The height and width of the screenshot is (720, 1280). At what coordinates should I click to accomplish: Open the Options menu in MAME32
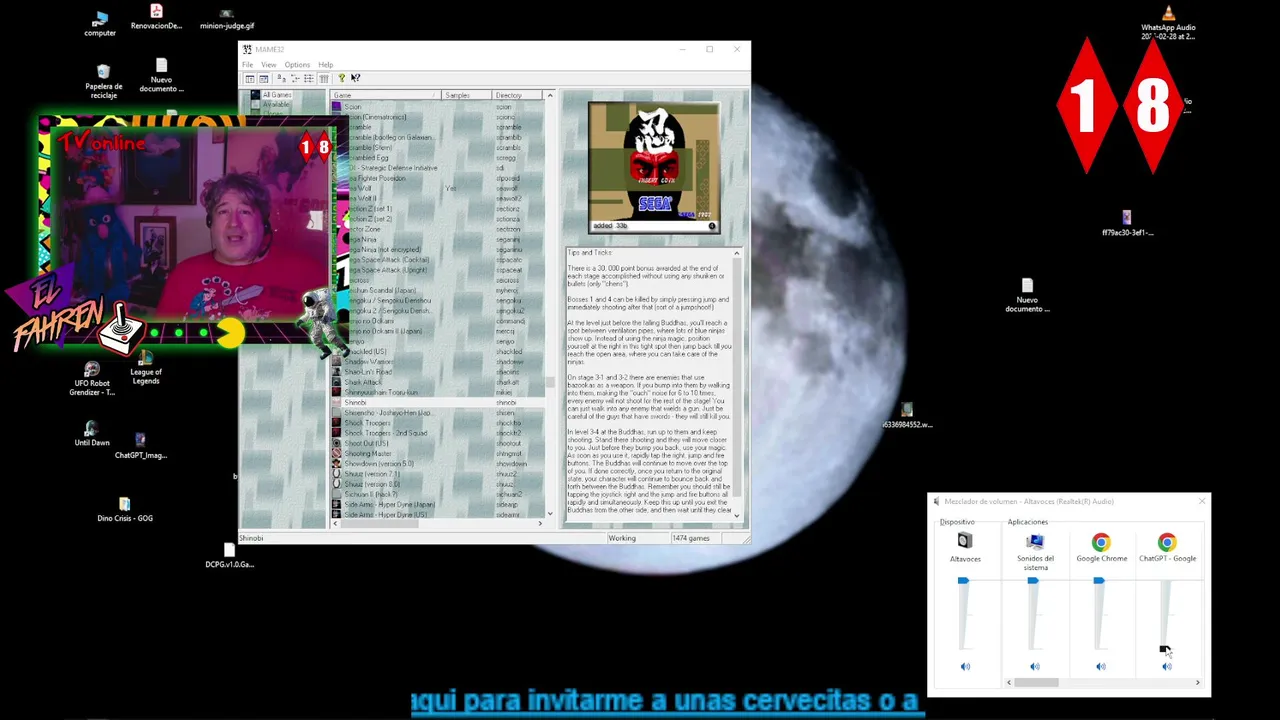pos(297,65)
